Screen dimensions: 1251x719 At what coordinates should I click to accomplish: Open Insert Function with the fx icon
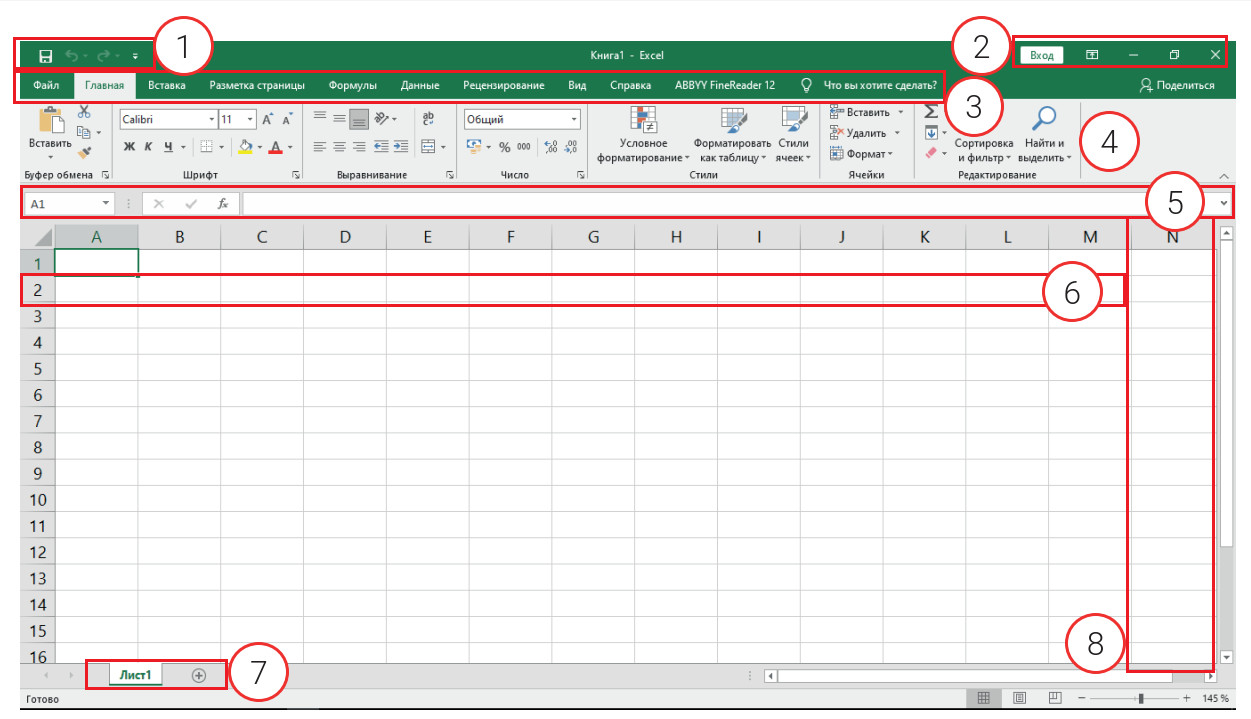pyautogui.click(x=223, y=203)
